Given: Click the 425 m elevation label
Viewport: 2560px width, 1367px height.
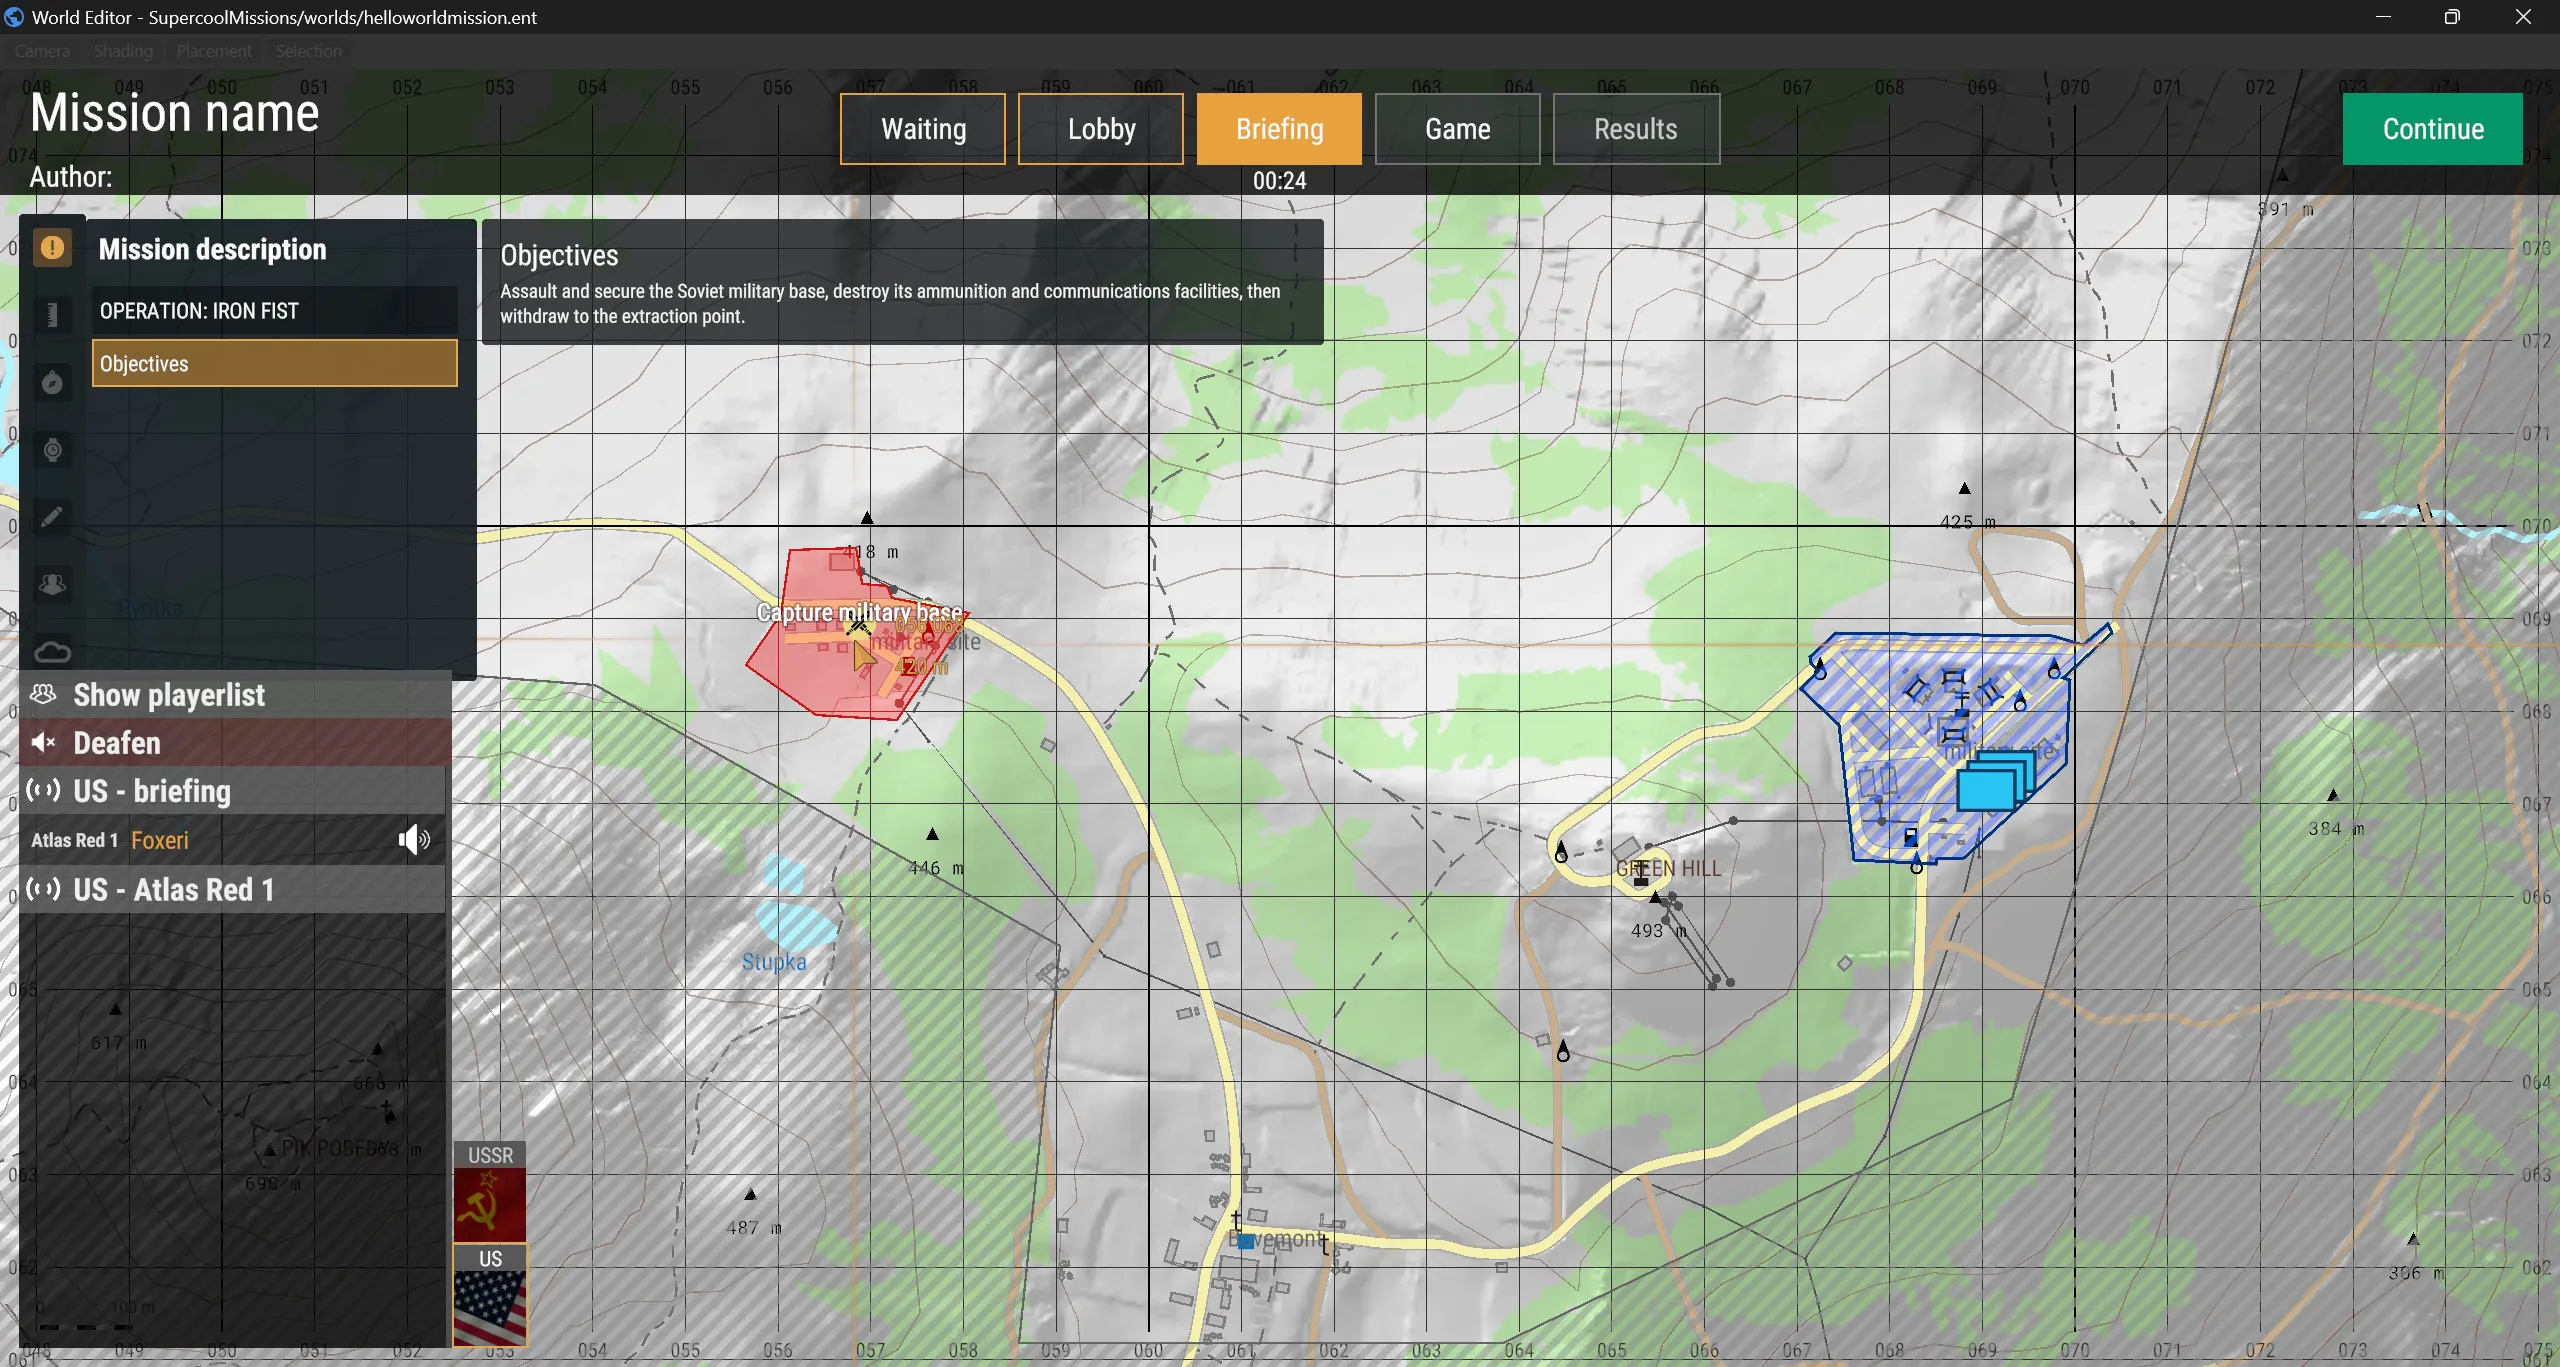Looking at the screenshot, I should point(1967,521).
